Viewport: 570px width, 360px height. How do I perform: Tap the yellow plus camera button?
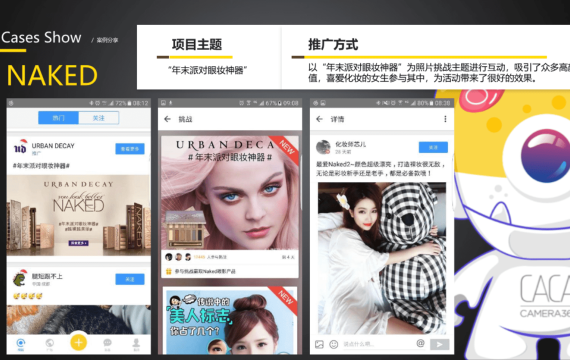click(x=79, y=342)
